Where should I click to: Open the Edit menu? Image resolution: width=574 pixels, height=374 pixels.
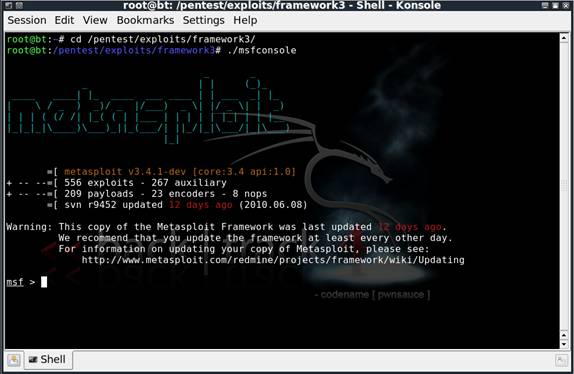tap(64, 20)
